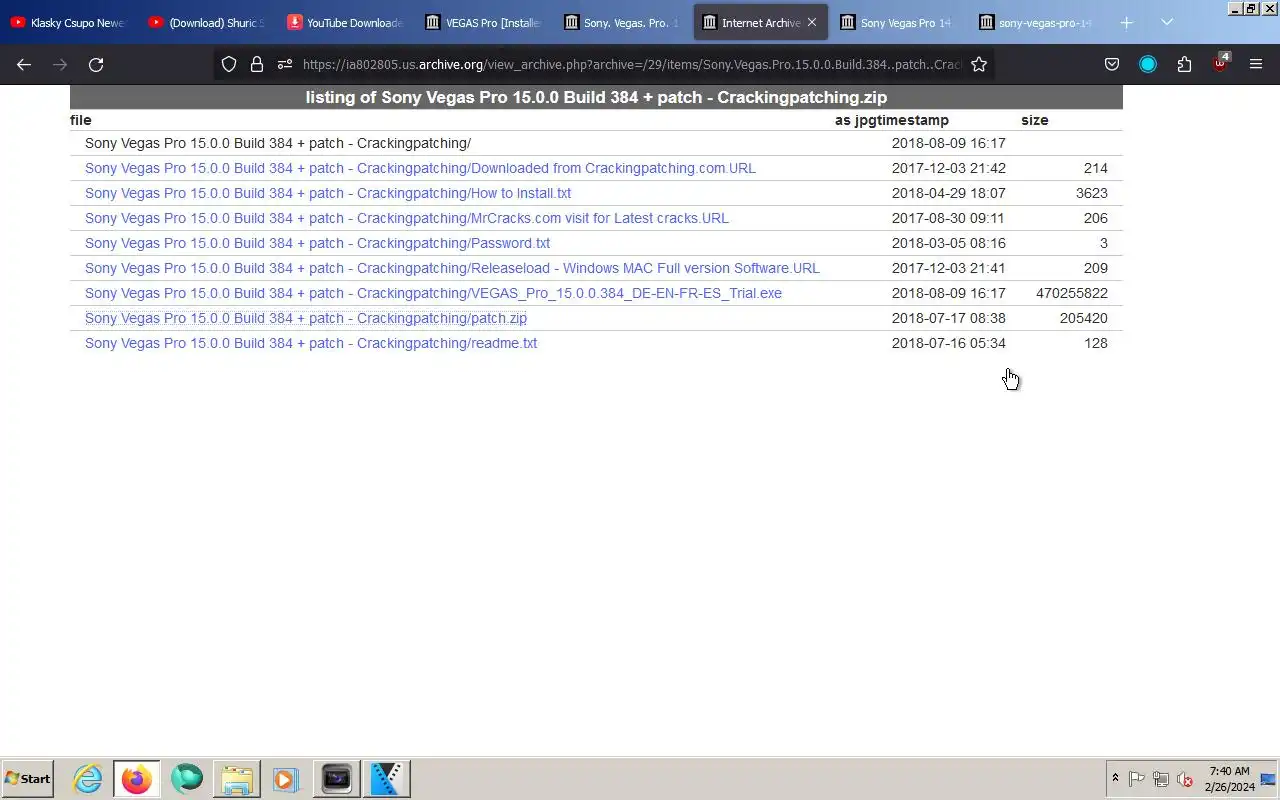This screenshot has width=1280, height=800.
Task: Open Downloaded from Crackingpatching.com.URL link
Action: pyautogui.click(x=420, y=168)
